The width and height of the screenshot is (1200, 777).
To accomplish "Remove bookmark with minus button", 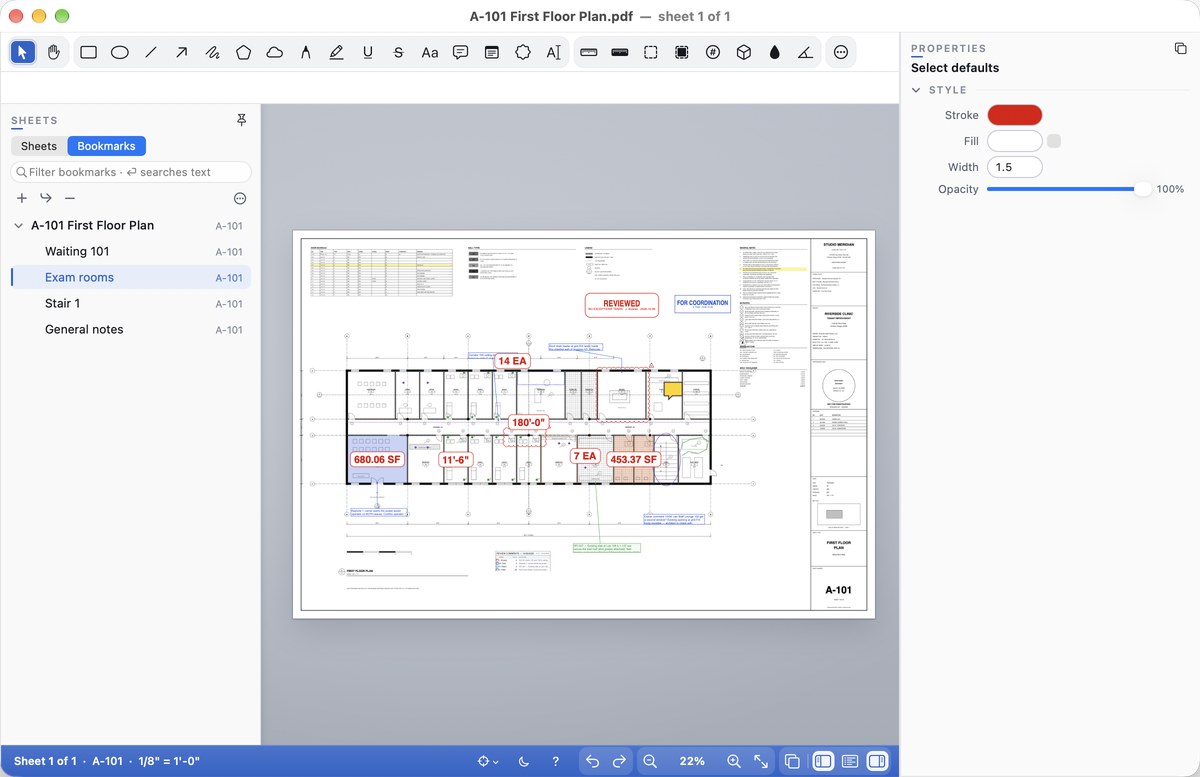I will tap(70, 198).
